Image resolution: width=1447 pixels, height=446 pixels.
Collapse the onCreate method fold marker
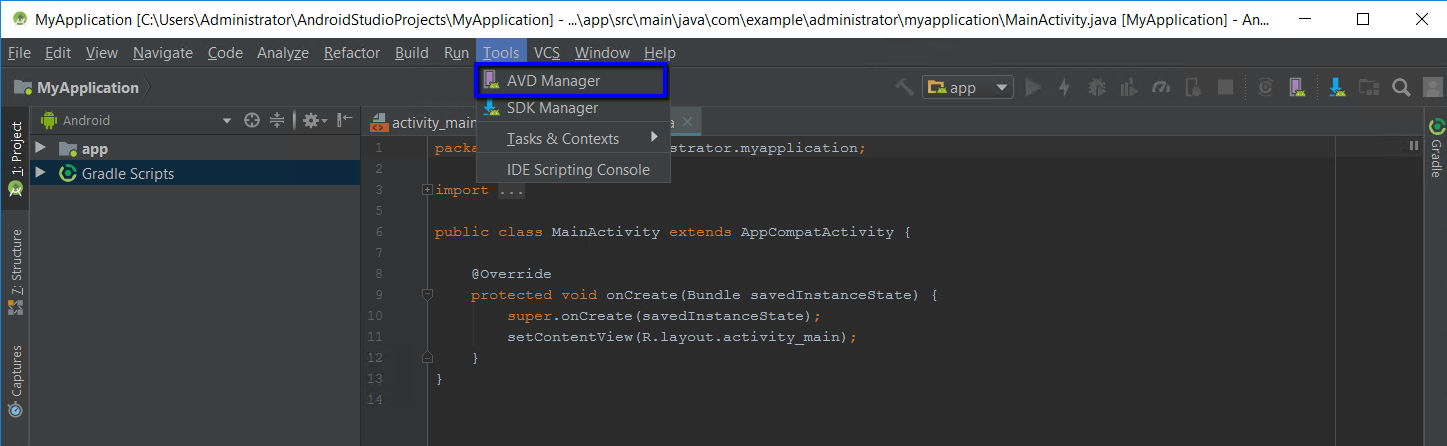[x=427, y=295]
